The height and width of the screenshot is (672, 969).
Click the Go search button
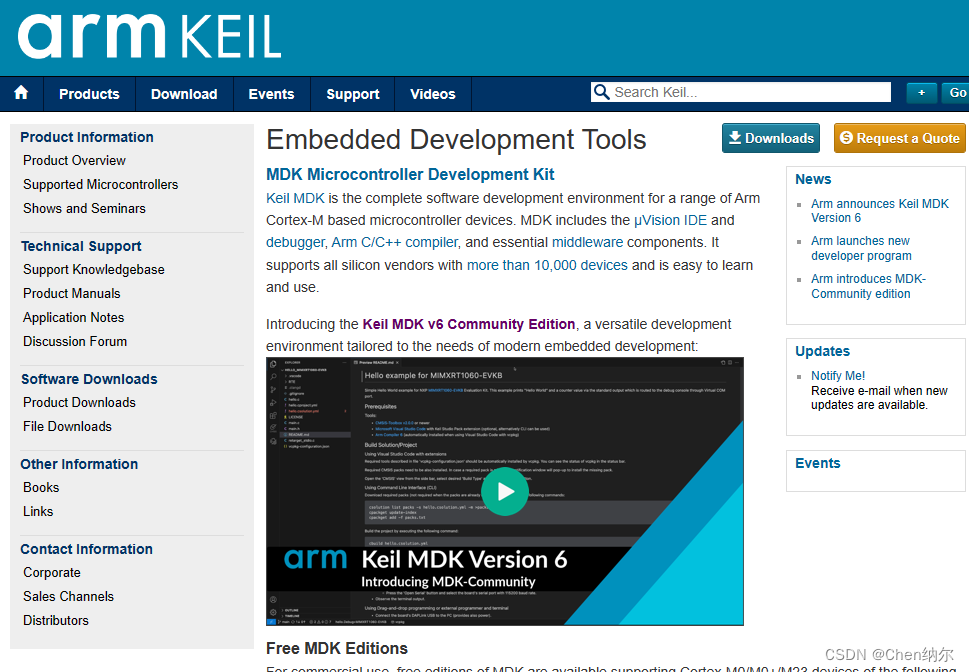click(956, 93)
